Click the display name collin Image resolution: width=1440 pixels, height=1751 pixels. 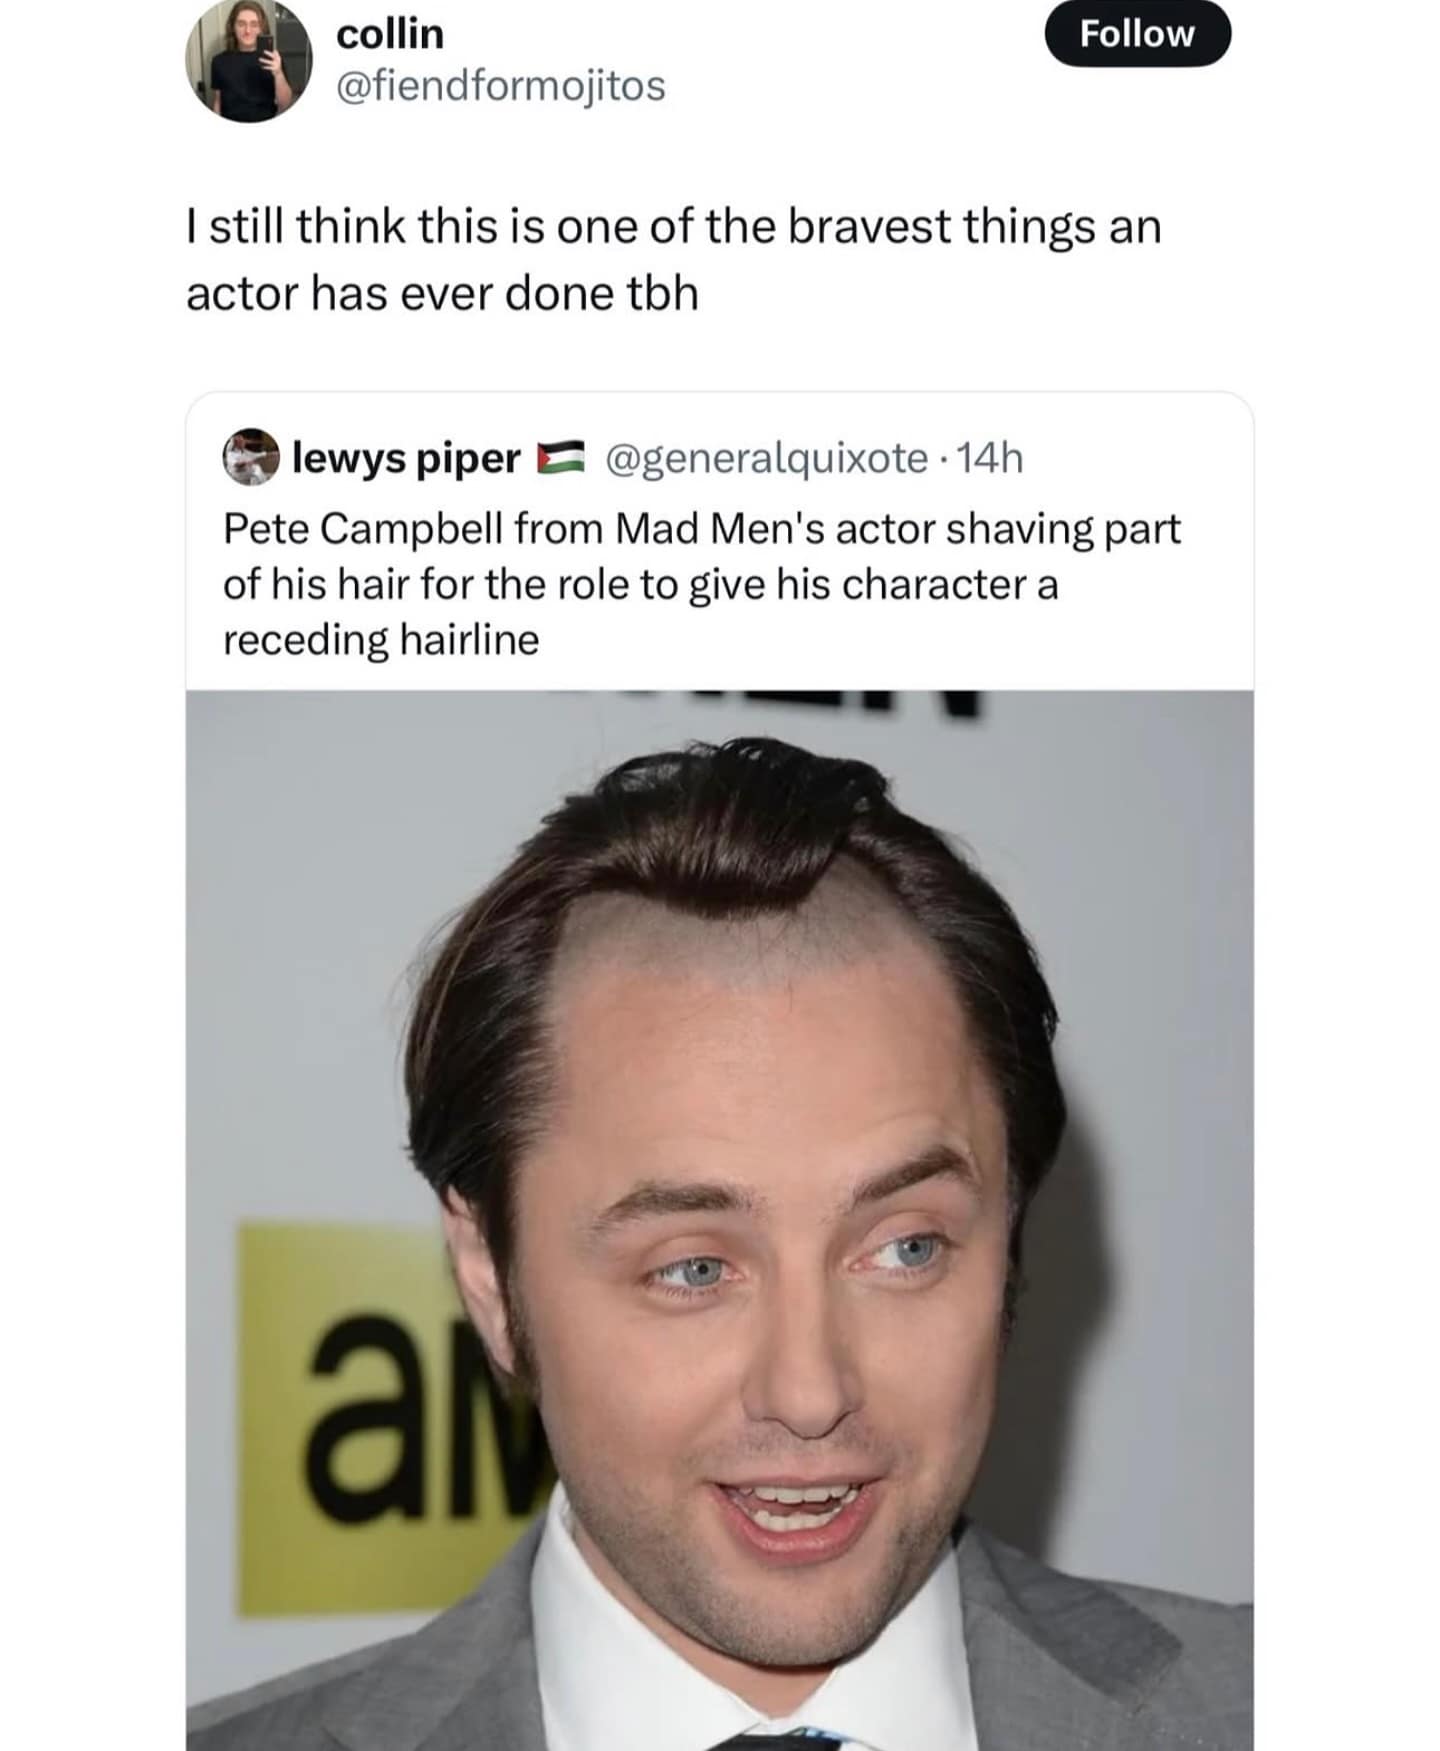(x=390, y=34)
